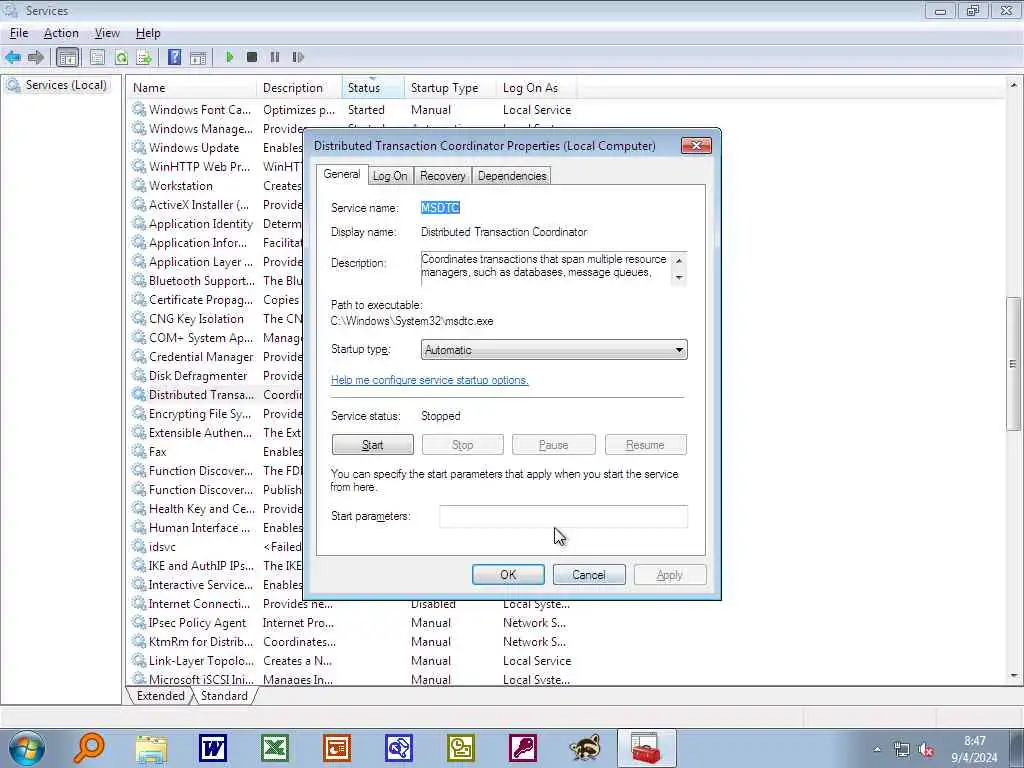Open the orange magnifier search taskbar icon
The height and width of the screenshot is (768, 1024).
click(89, 748)
